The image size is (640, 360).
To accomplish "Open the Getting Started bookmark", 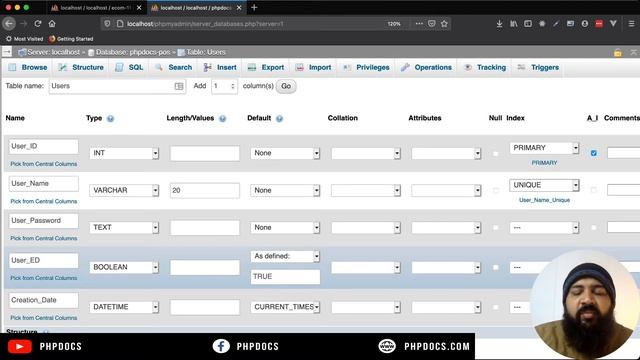I will [71, 39].
